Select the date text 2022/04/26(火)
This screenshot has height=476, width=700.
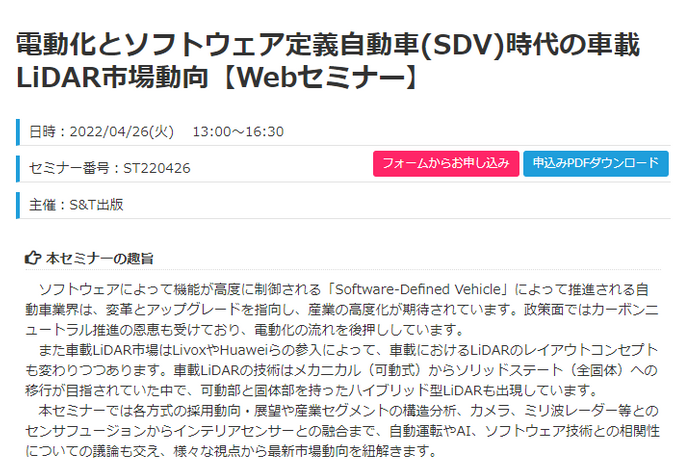[121, 132]
